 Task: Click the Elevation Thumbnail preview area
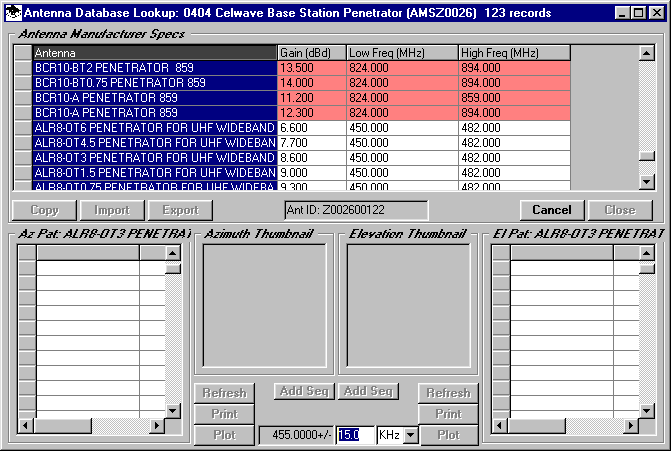[x=408, y=306]
